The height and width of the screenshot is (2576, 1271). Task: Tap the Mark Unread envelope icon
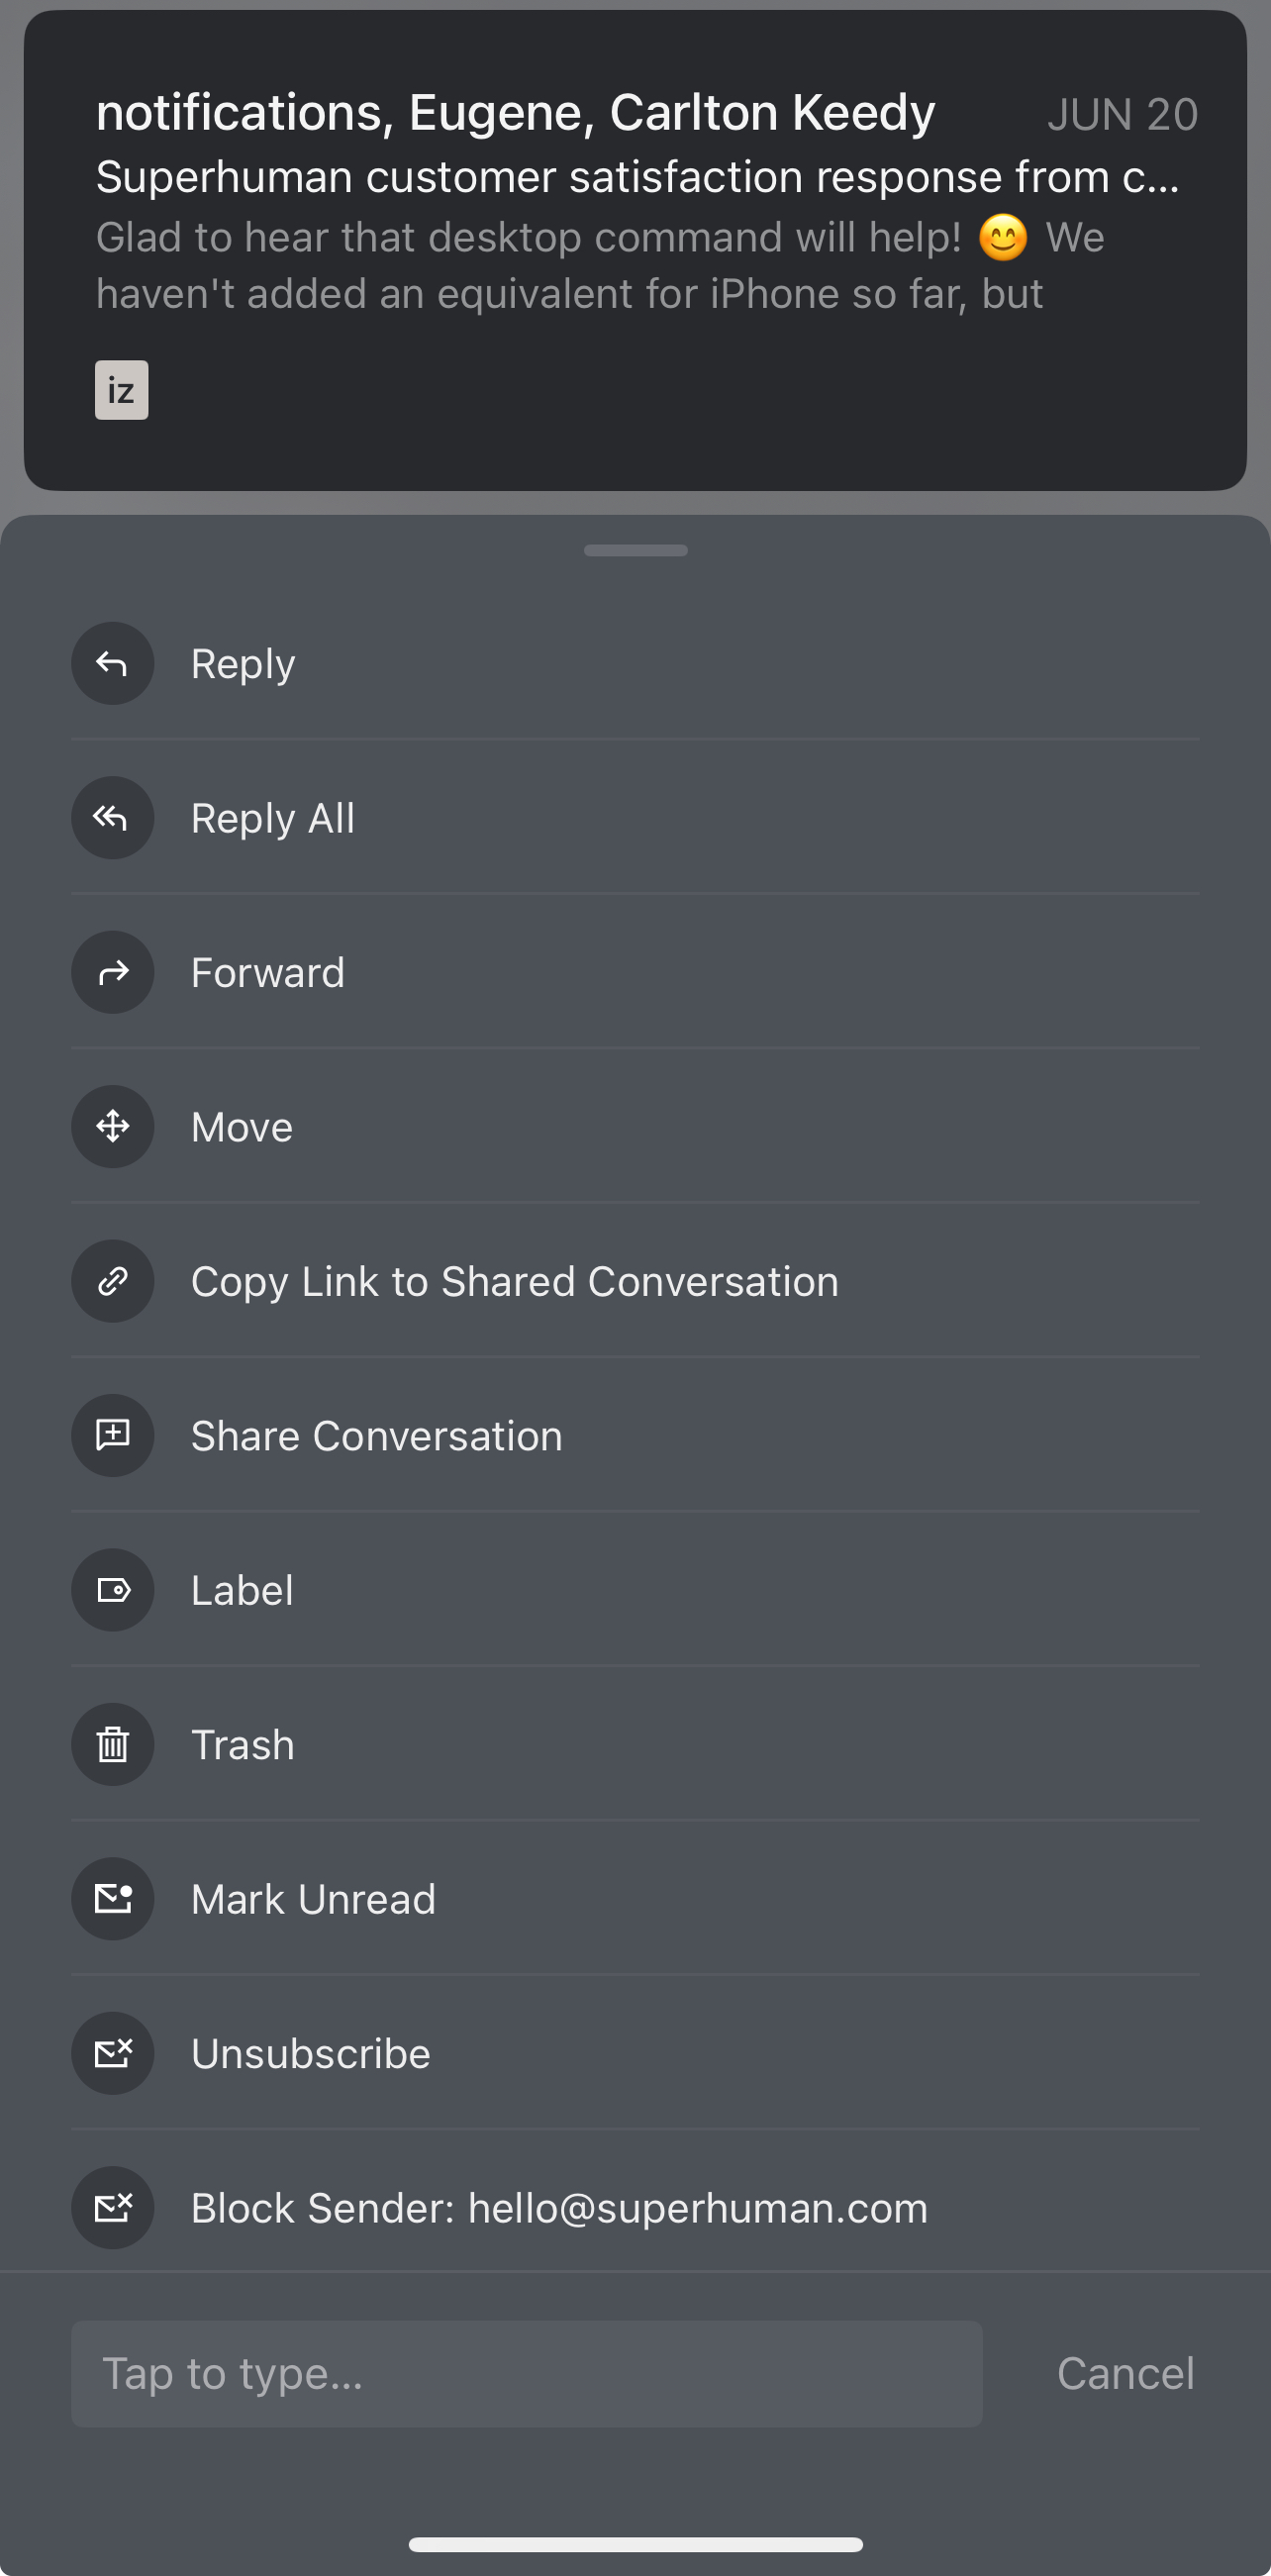tap(112, 1899)
